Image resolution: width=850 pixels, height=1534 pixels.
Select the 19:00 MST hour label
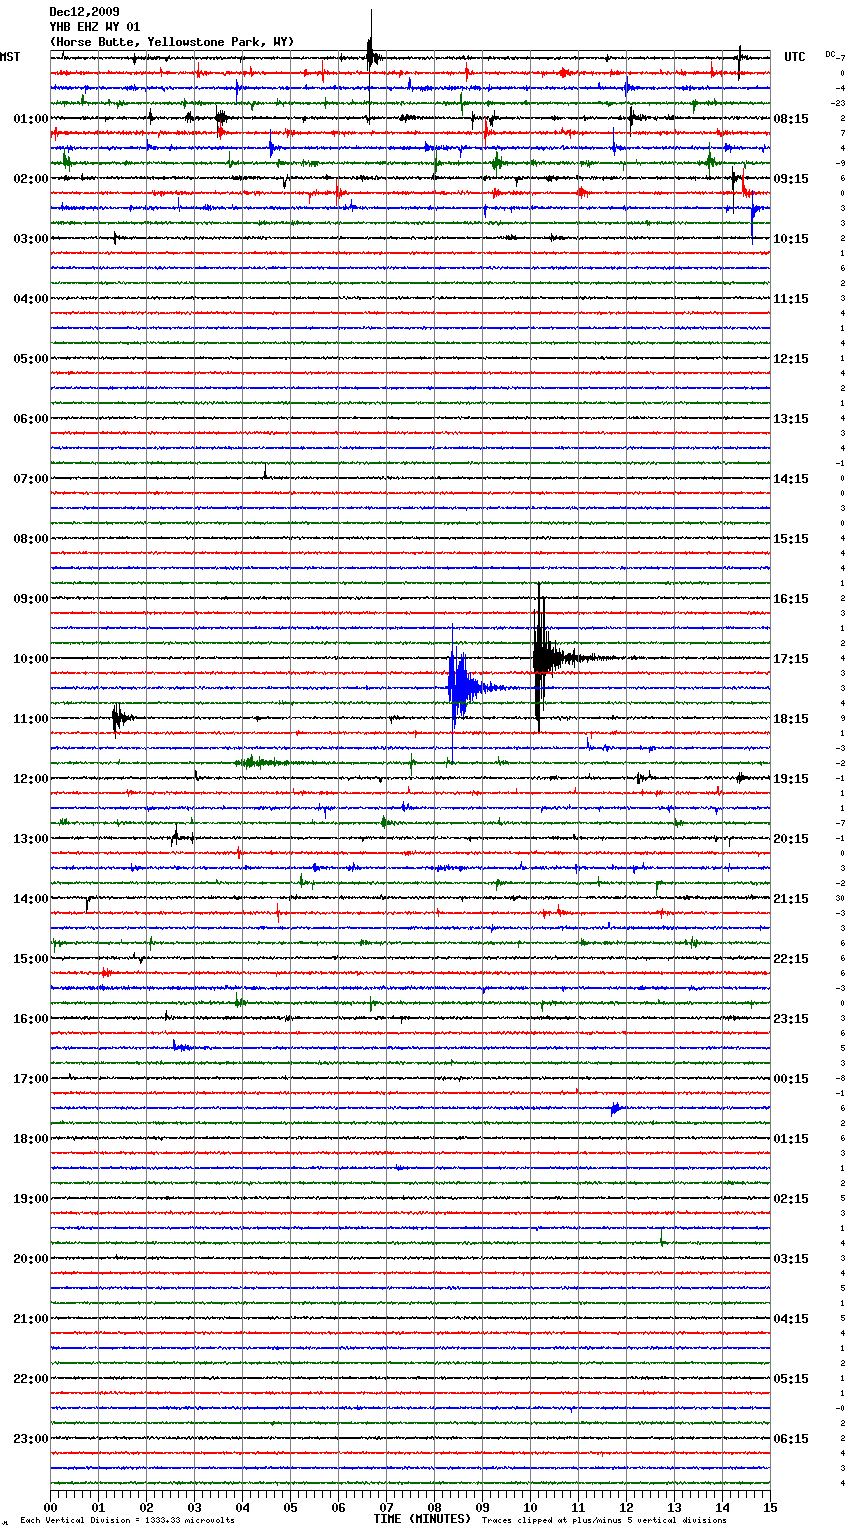(x=31, y=1199)
